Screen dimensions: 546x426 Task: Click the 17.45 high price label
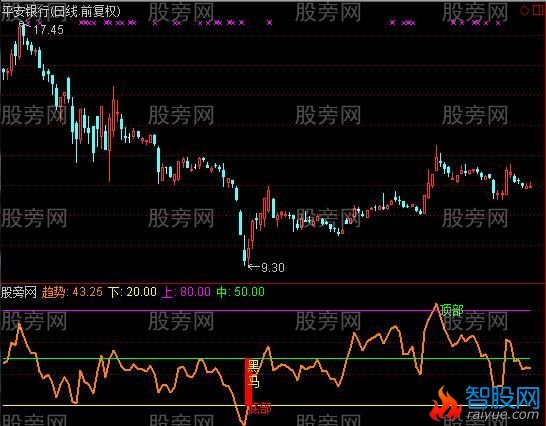coord(48,30)
